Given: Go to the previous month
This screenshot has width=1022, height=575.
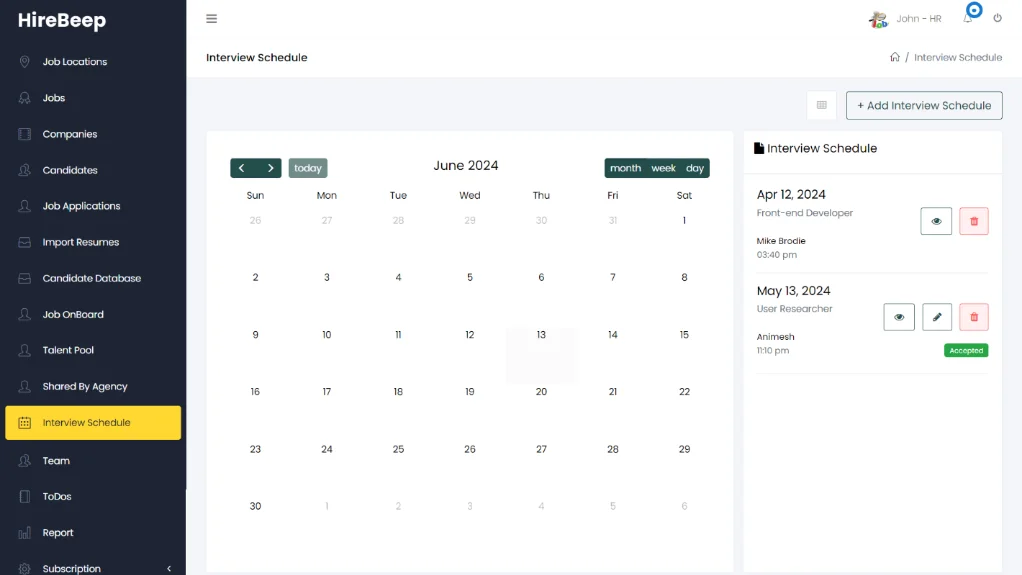Looking at the screenshot, I should (x=242, y=168).
